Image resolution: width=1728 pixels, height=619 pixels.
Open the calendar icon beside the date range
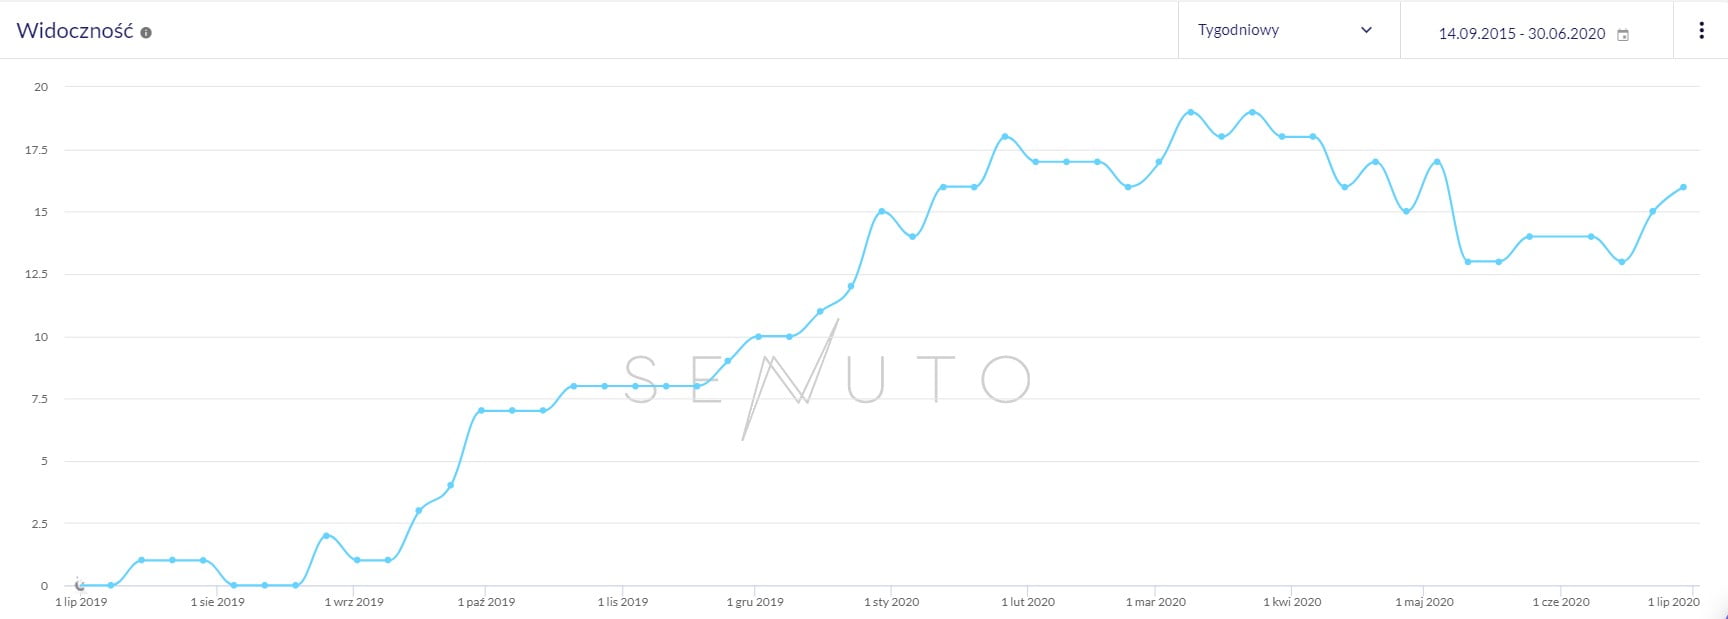(1623, 35)
